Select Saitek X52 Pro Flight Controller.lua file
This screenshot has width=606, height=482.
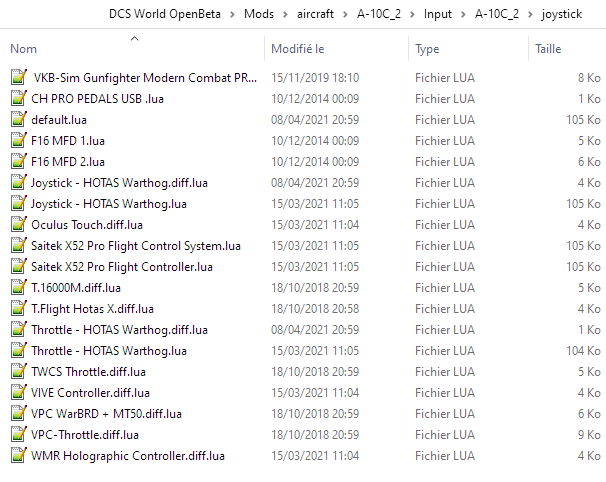click(122, 266)
